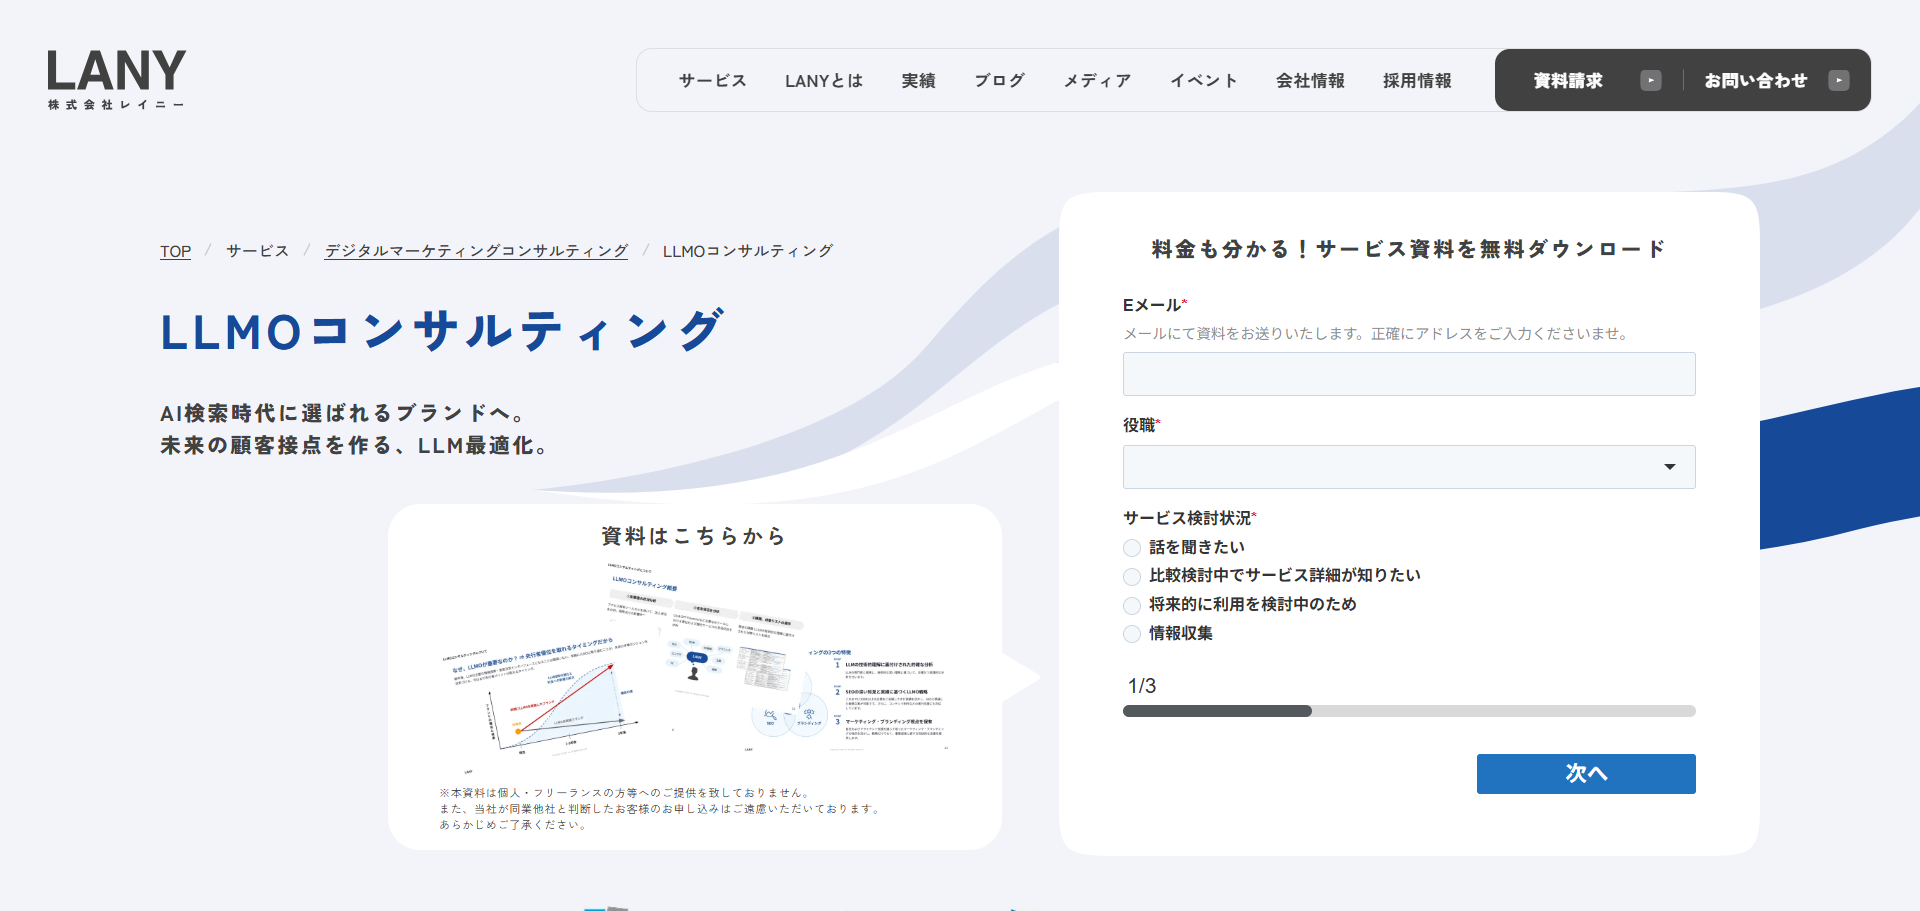Enable the 情報収集 radio option
1920x911 pixels.
[1131, 633]
